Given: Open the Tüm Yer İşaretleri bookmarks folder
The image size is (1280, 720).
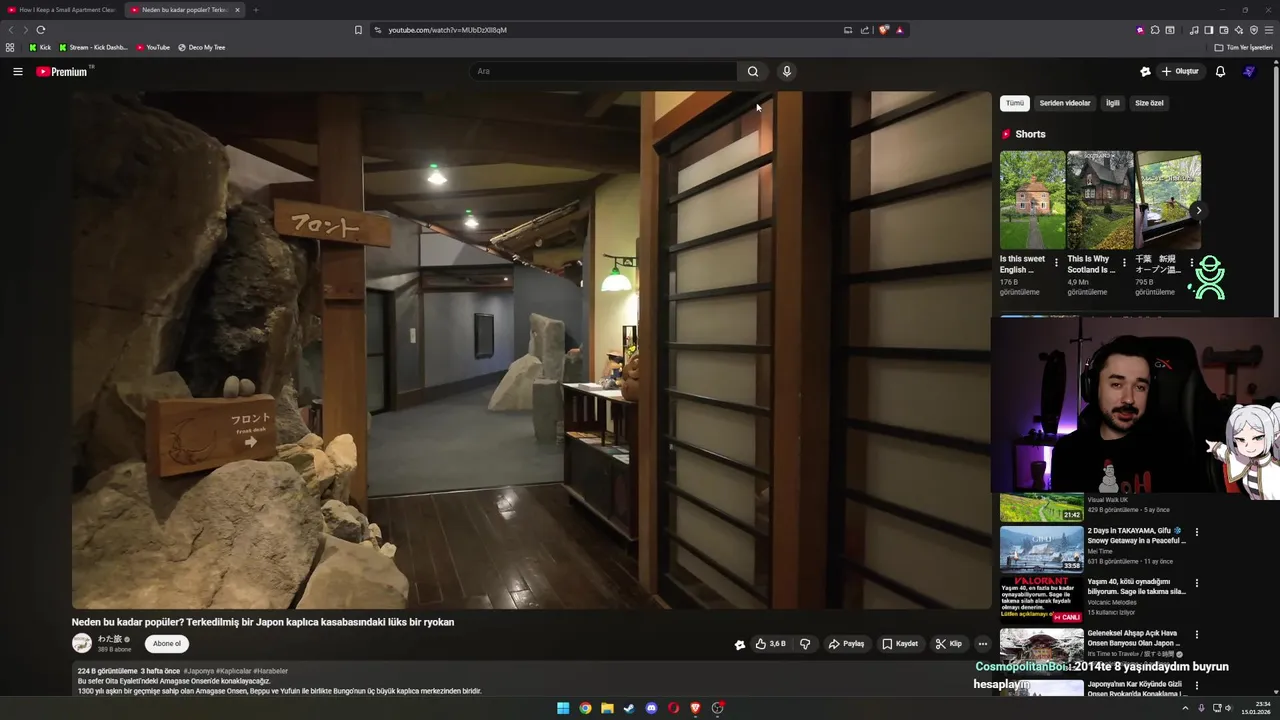Looking at the screenshot, I should tap(1244, 47).
